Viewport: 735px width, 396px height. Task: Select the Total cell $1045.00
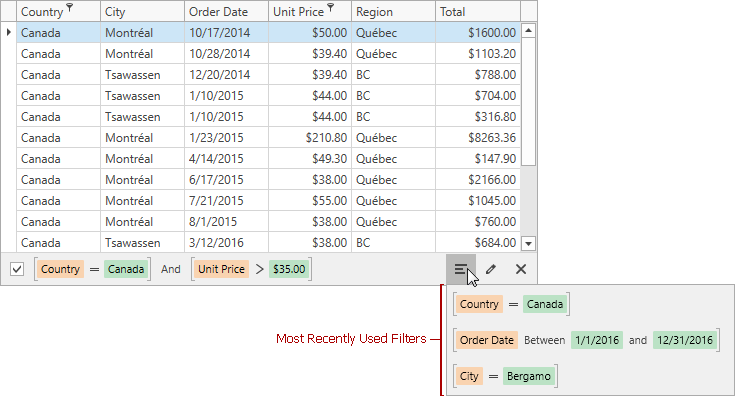coord(478,201)
